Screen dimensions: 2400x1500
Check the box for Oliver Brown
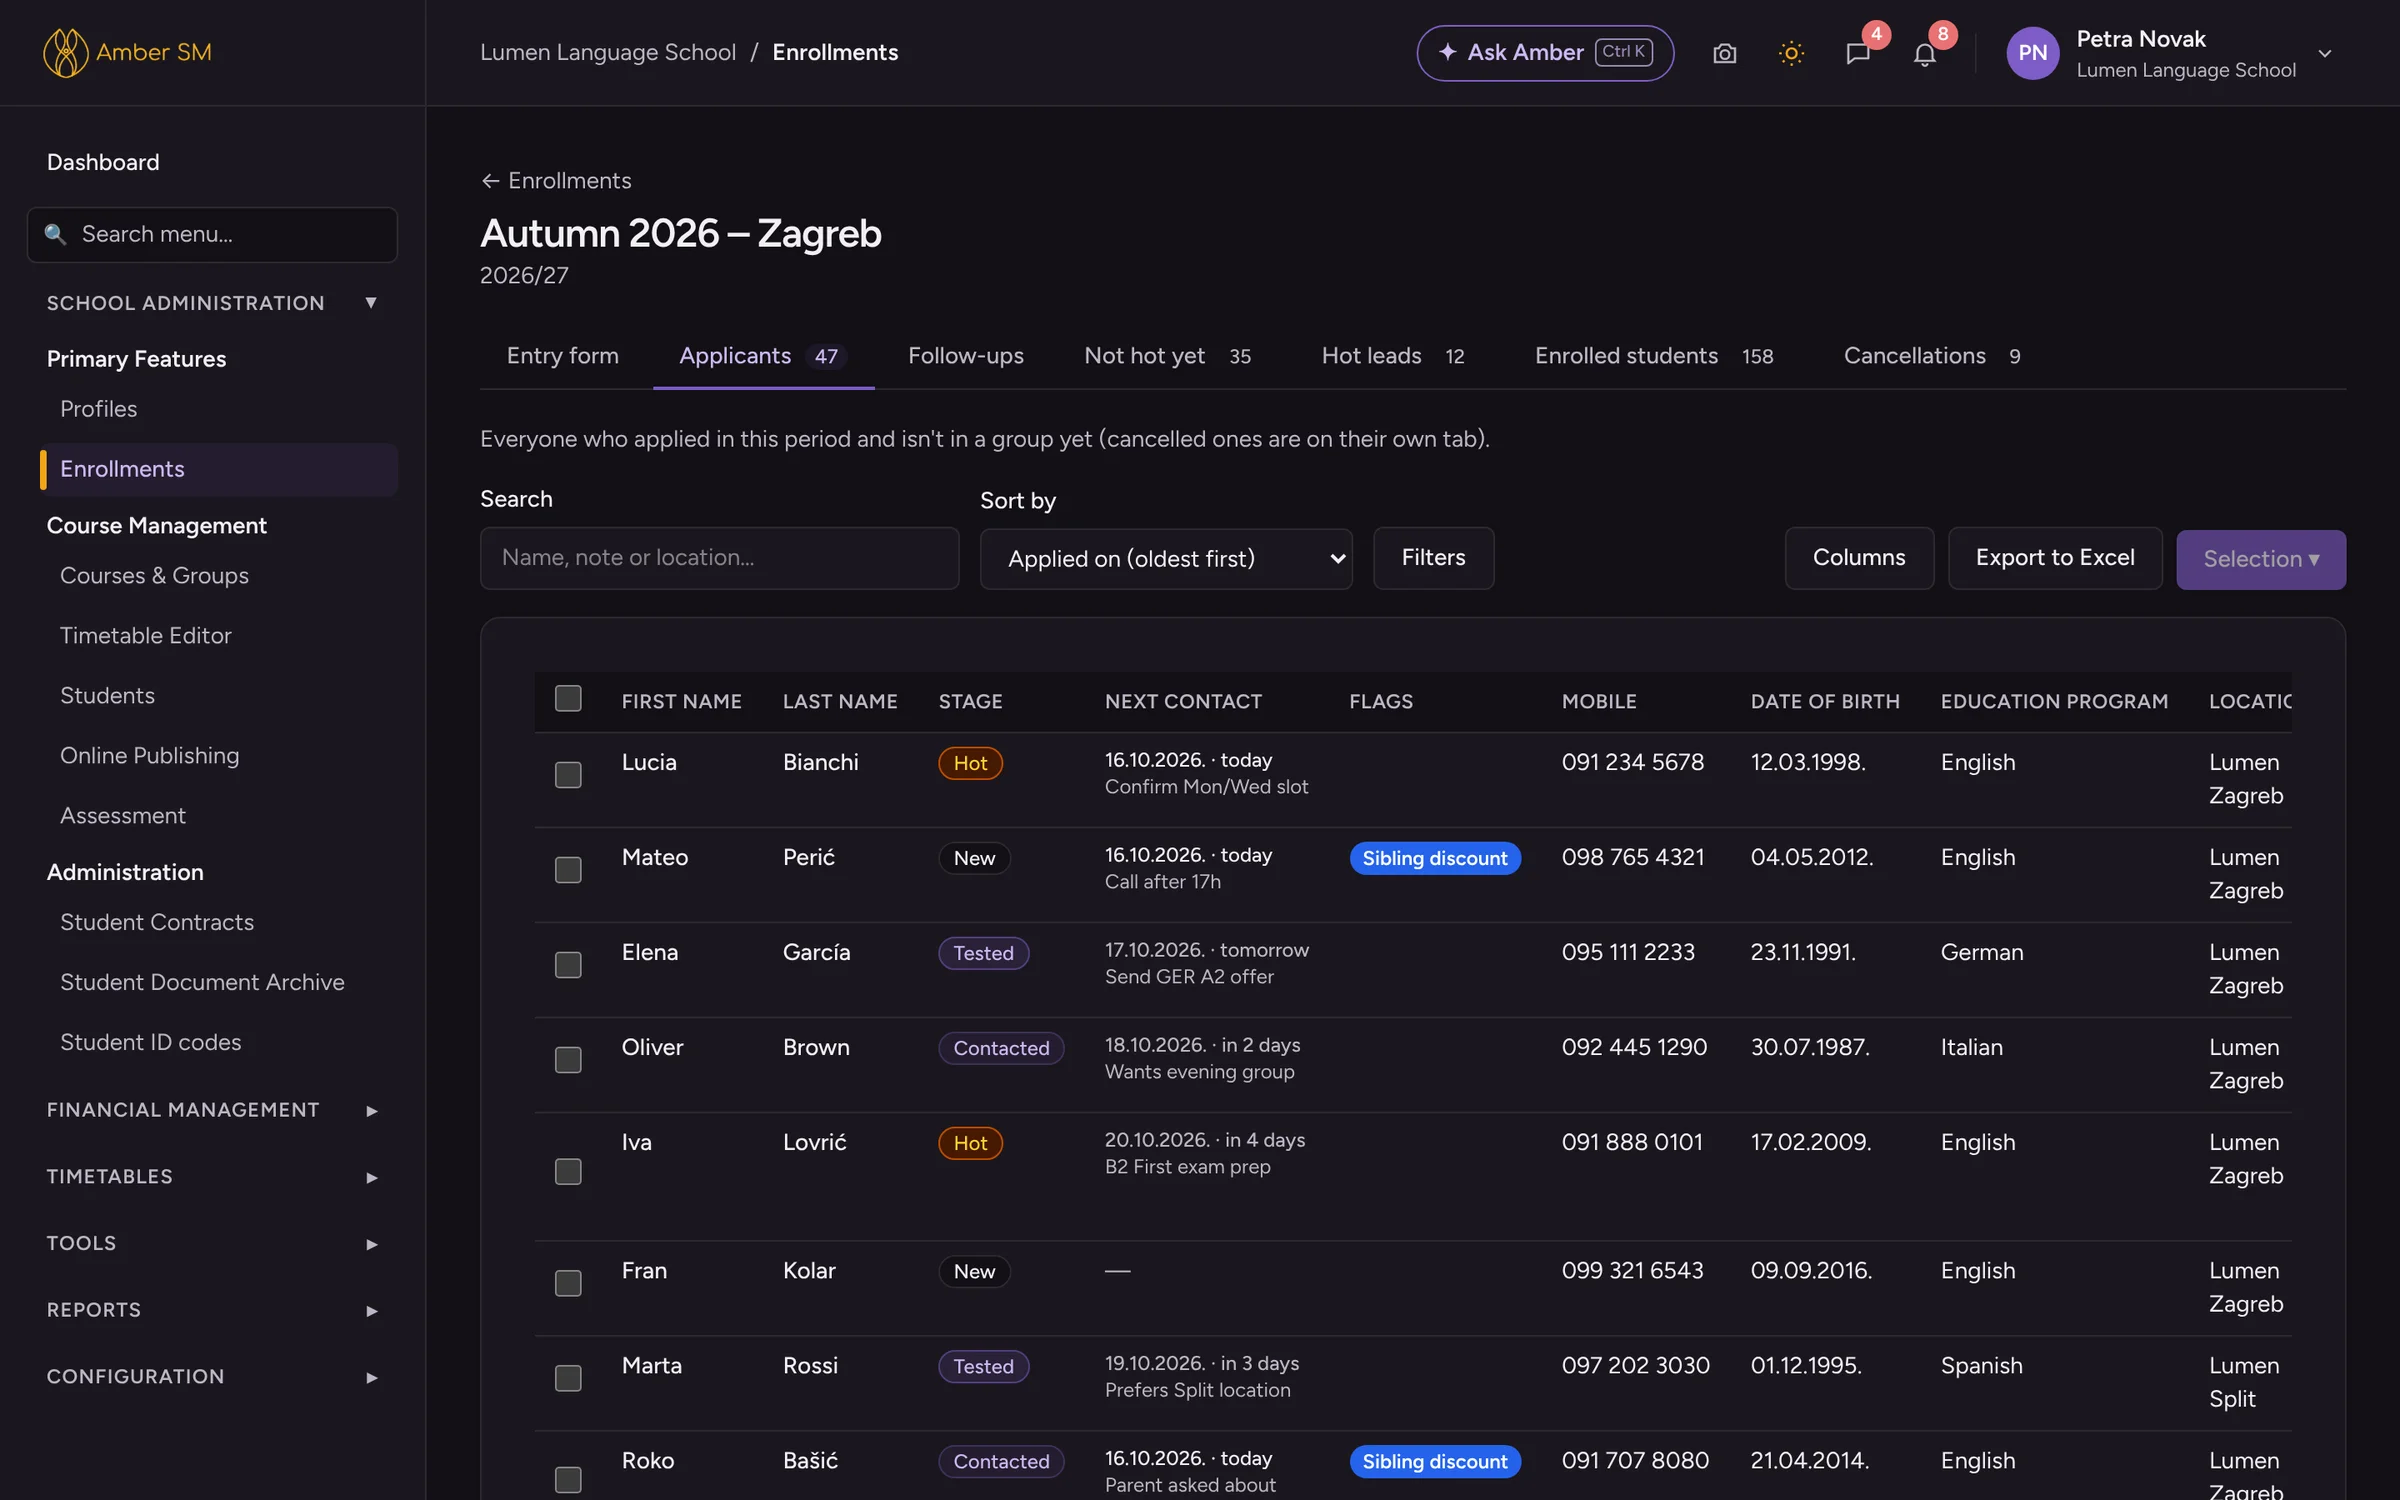pos(568,1060)
